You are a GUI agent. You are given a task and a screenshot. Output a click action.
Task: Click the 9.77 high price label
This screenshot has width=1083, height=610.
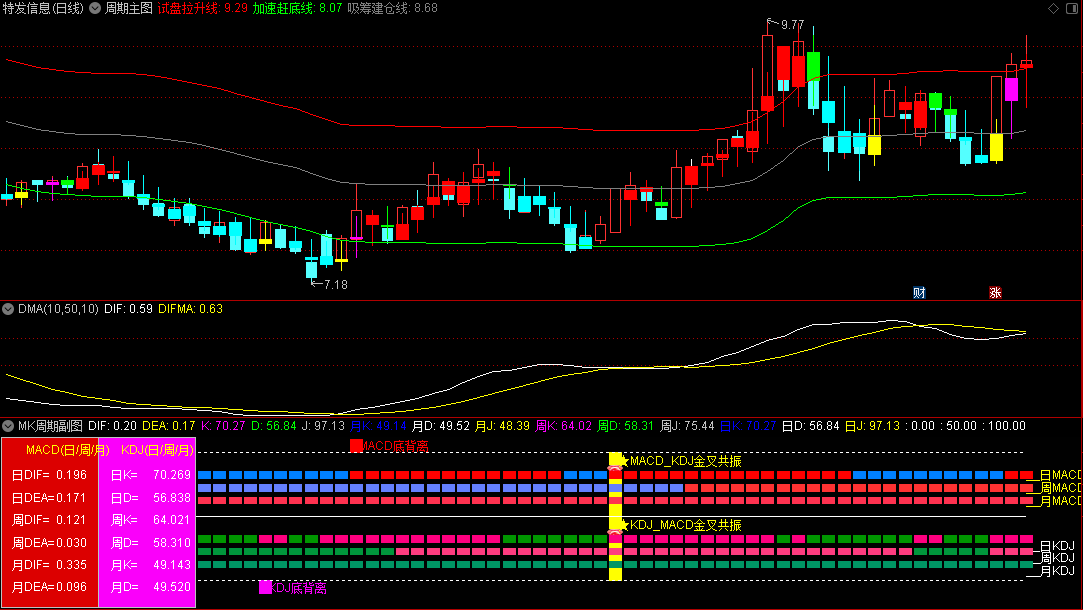pyautogui.click(x=792, y=25)
